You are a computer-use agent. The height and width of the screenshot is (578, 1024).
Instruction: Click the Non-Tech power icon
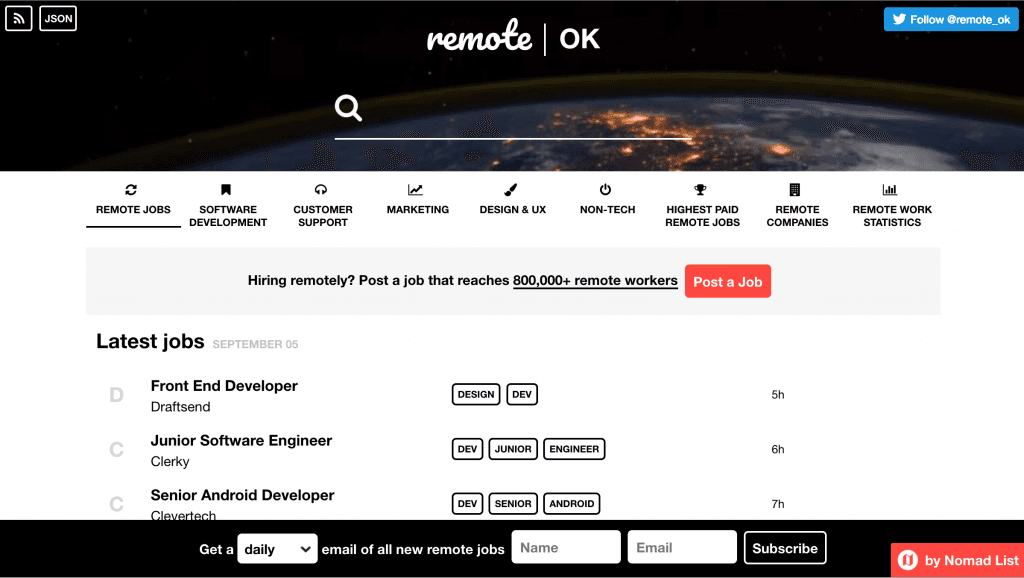pyautogui.click(x=605, y=190)
